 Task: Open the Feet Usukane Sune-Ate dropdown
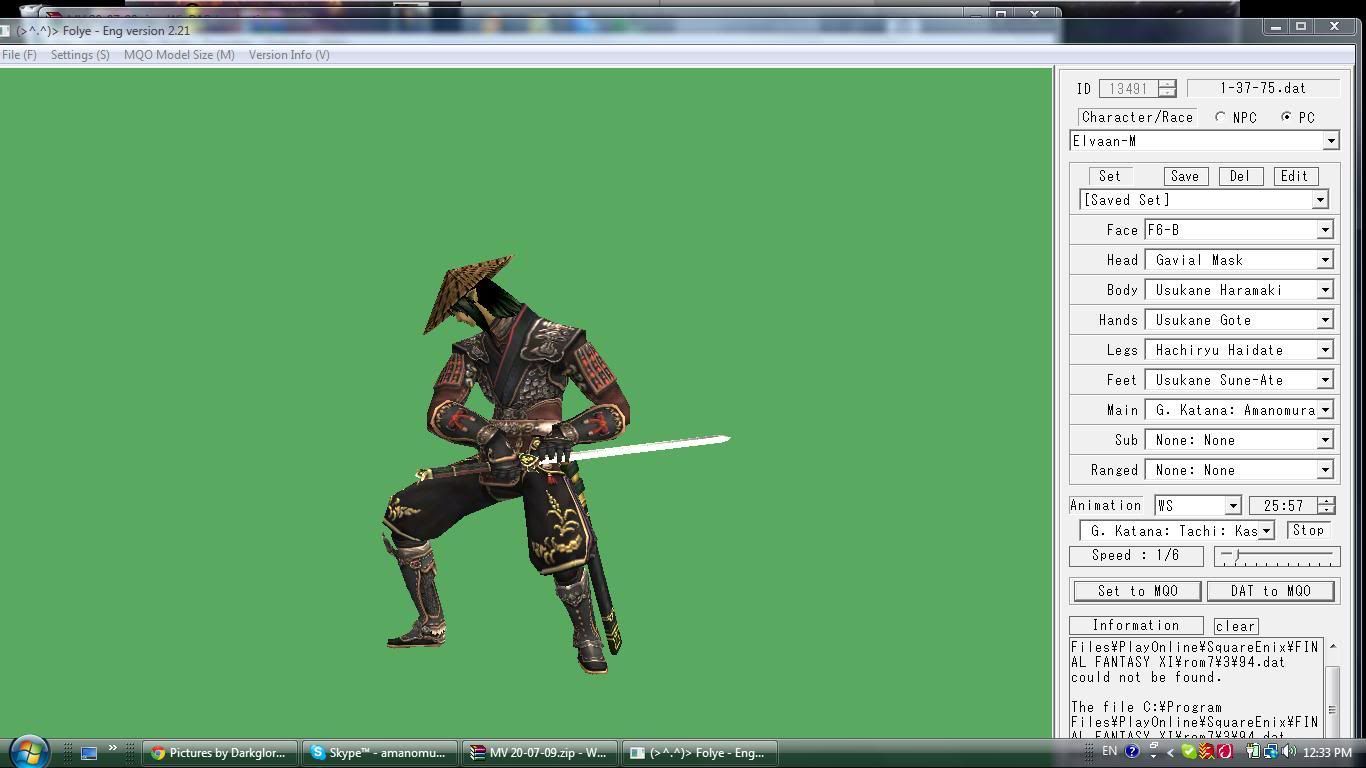click(x=1324, y=380)
